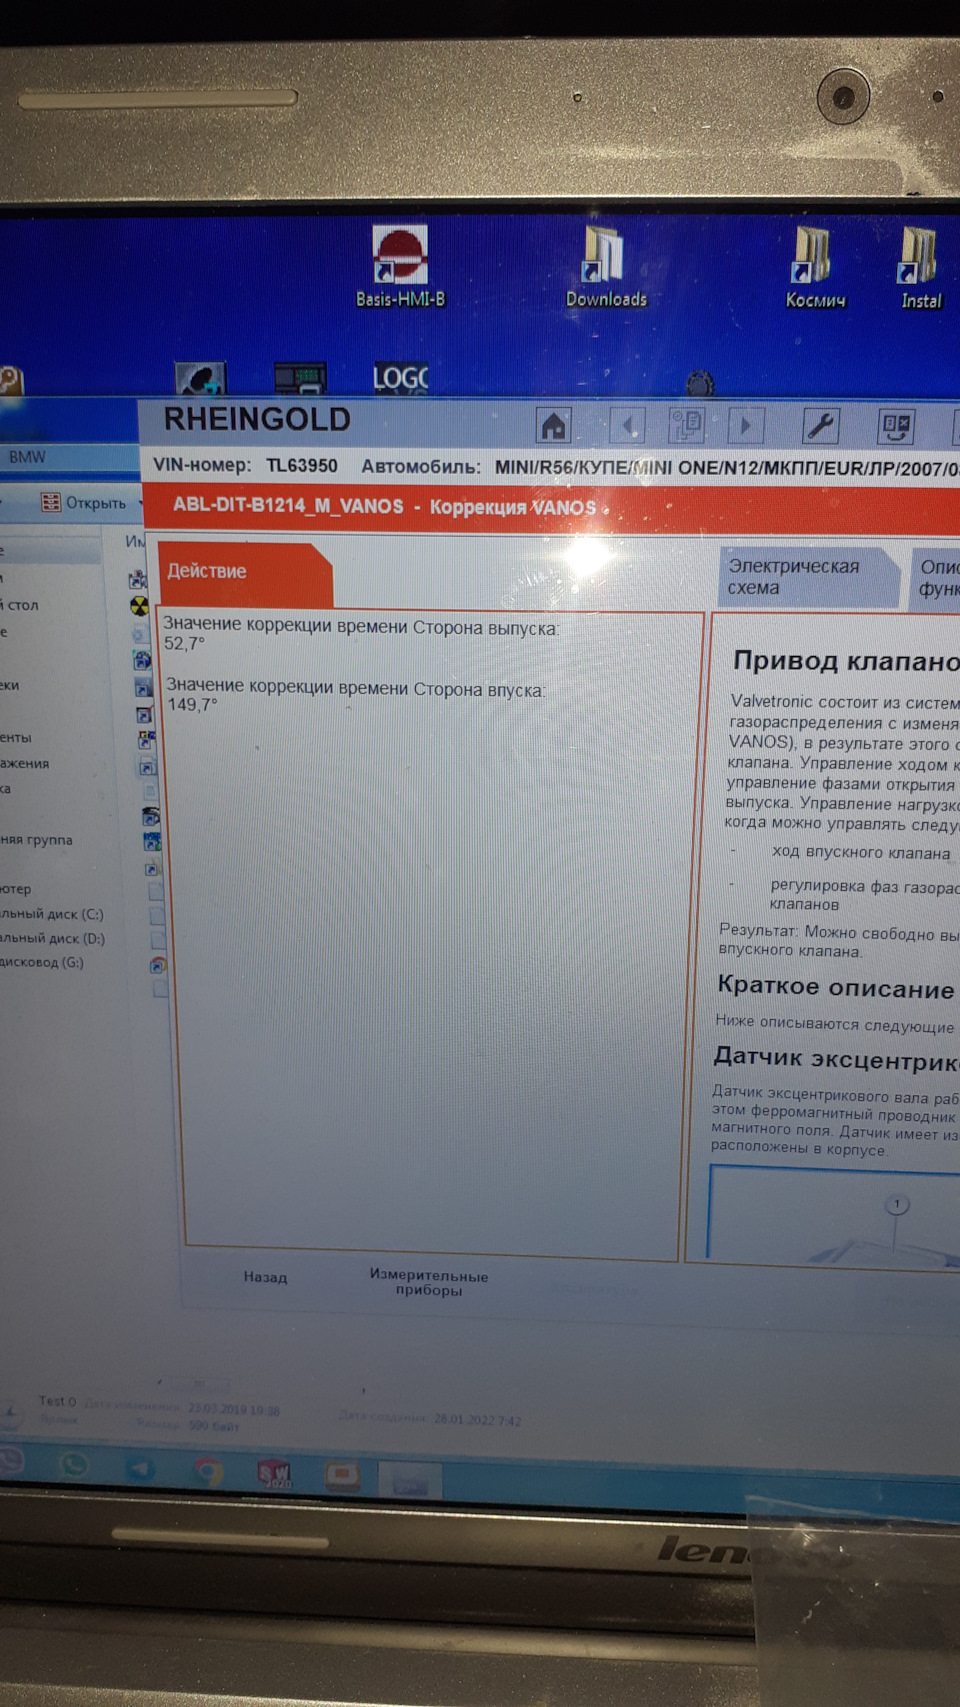Screen dimensions: 960x1707
Task: Click the intake correction value 149,7°
Action: (x=192, y=705)
